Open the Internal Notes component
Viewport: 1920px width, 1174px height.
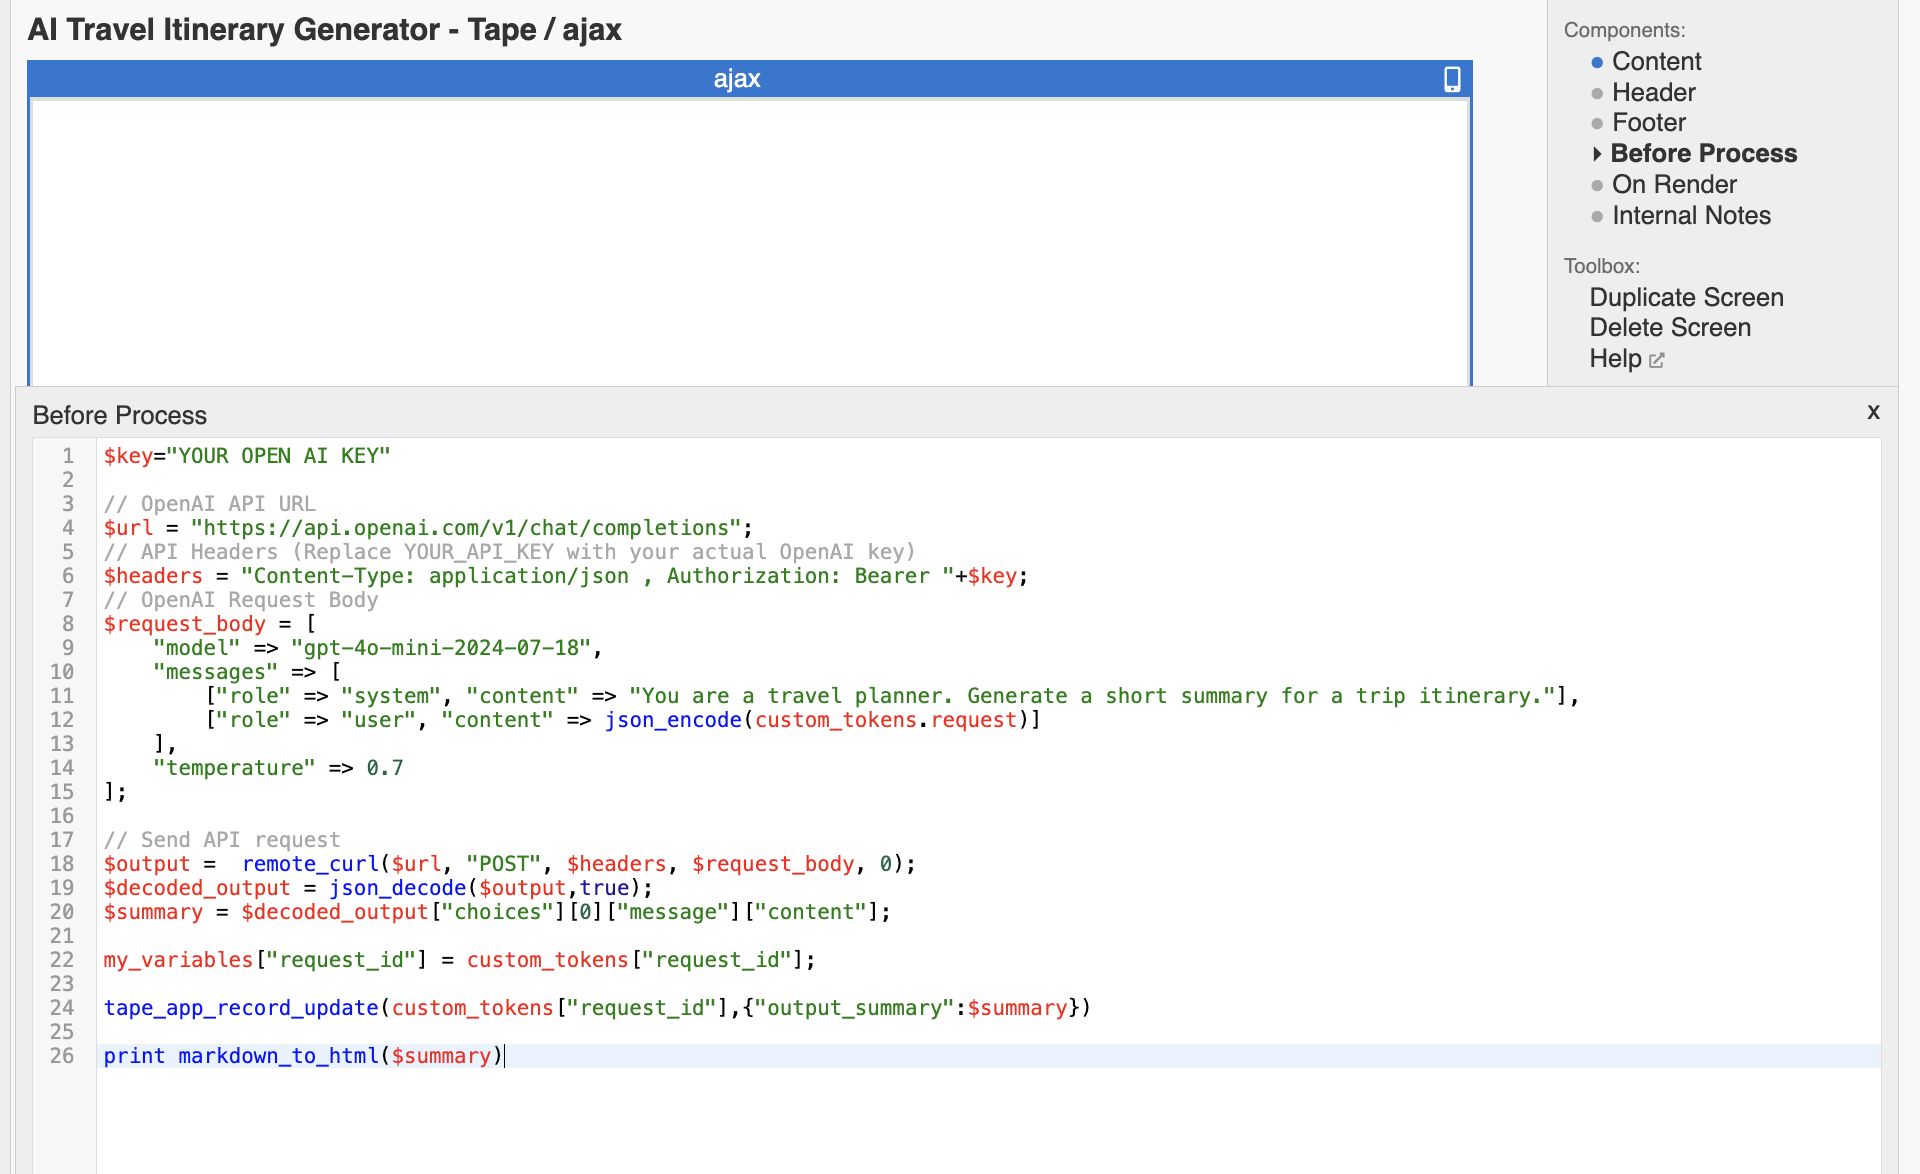(x=1690, y=216)
